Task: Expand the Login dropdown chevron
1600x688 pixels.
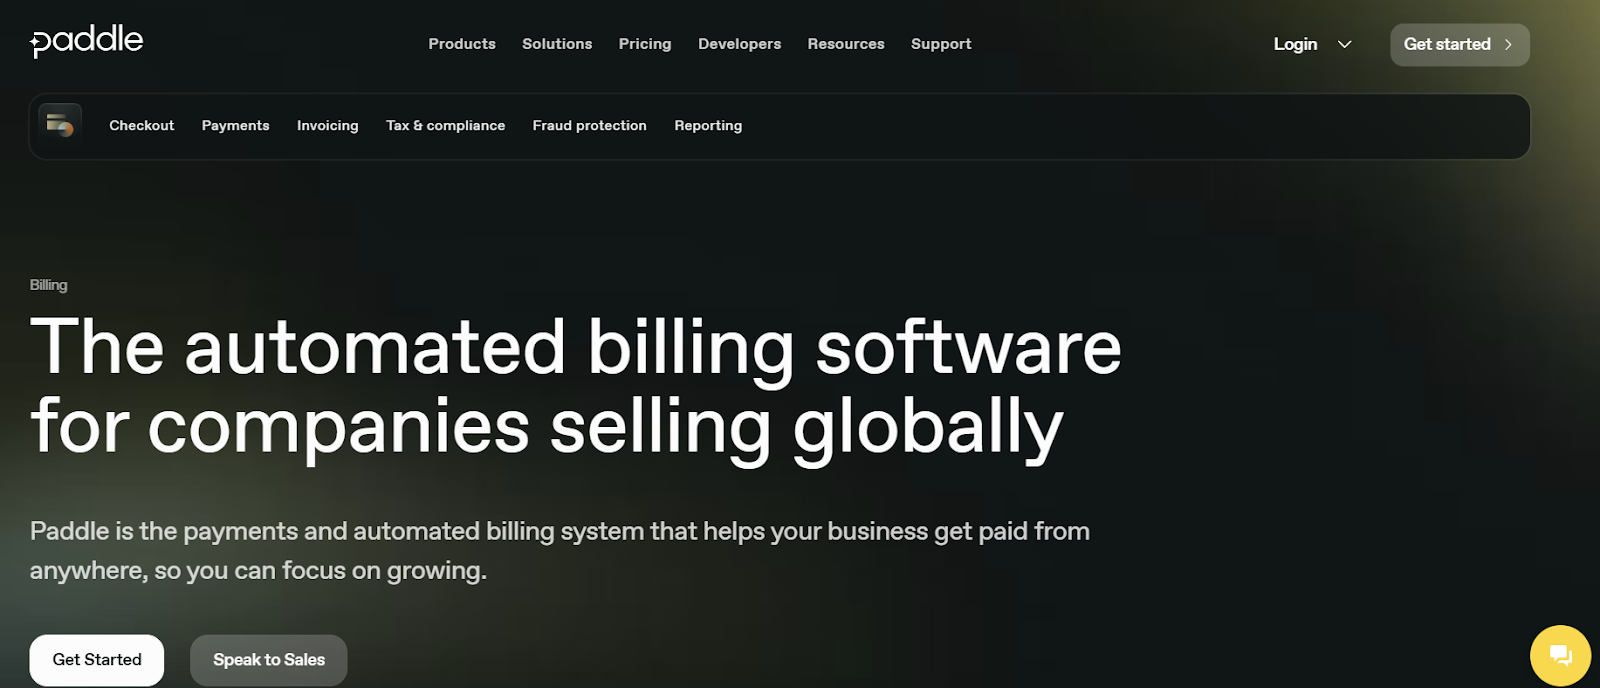Action: [1344, 44]
